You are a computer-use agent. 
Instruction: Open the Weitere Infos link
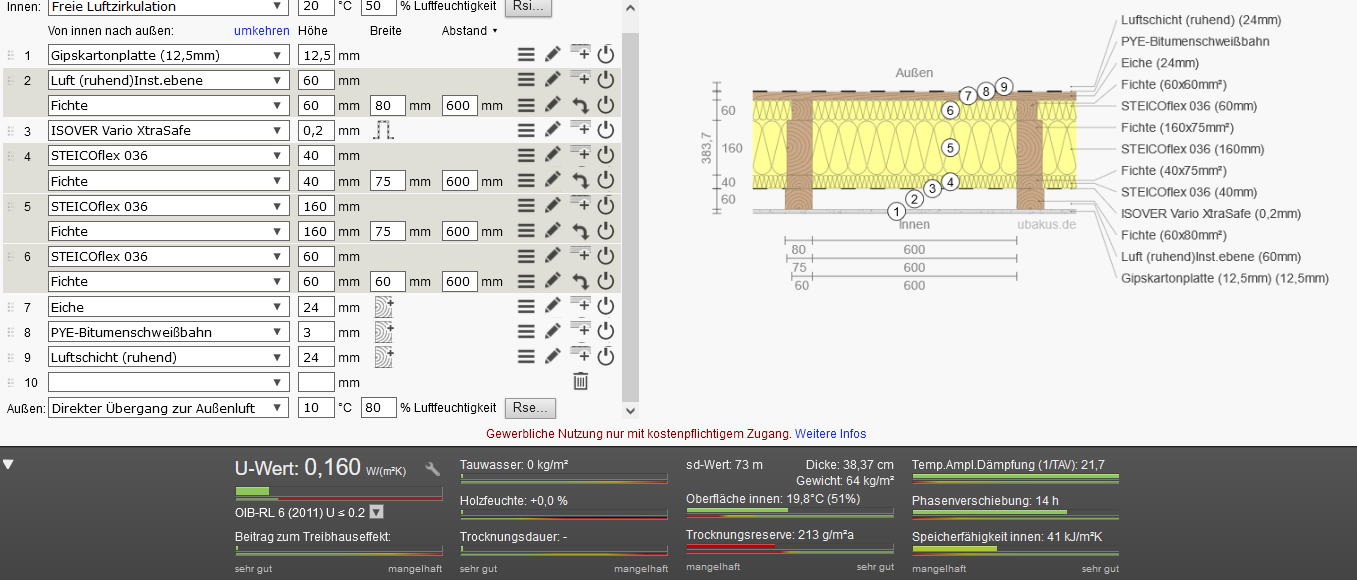pyautogui.click(x=830, y=434)
